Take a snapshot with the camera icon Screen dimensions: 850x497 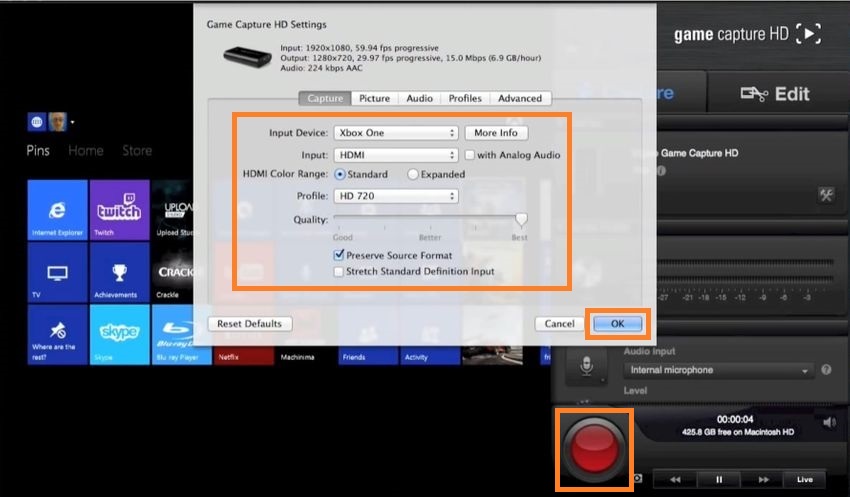click(638, 478)
